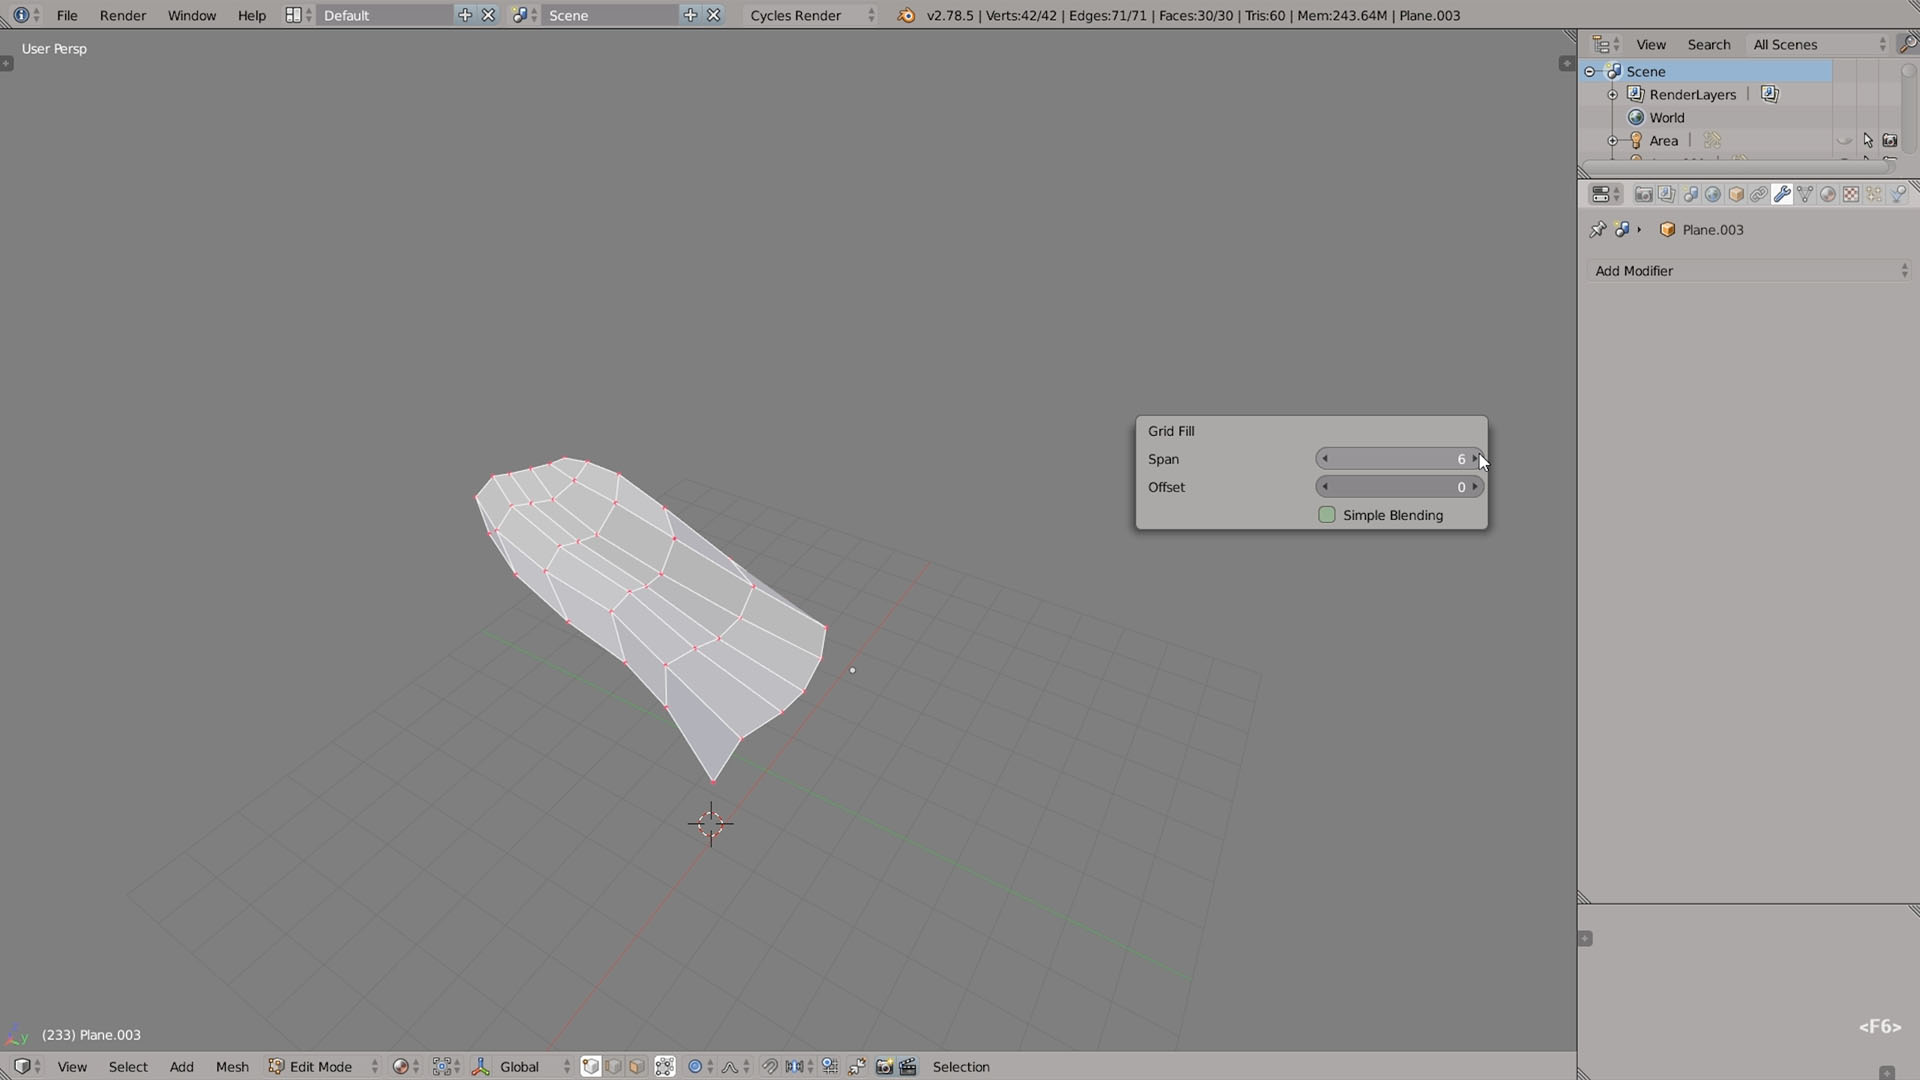
Task: Open the World properties tab icon
Action: pos(1713,195)
